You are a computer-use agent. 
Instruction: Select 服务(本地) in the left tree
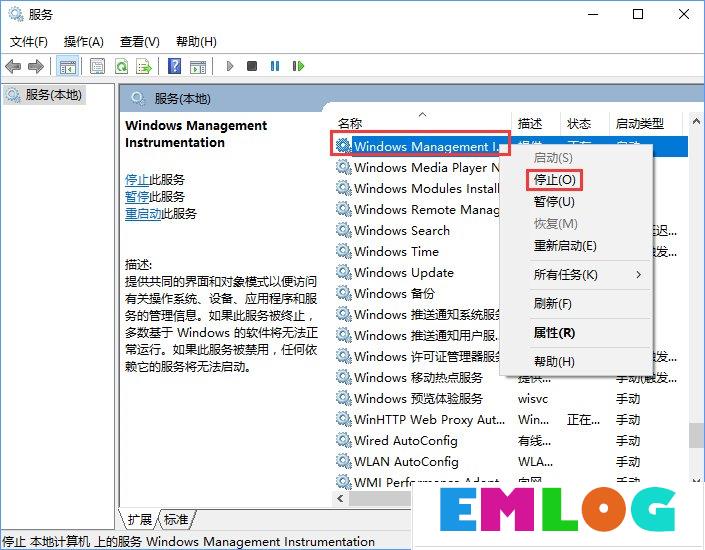click(44, 95)
